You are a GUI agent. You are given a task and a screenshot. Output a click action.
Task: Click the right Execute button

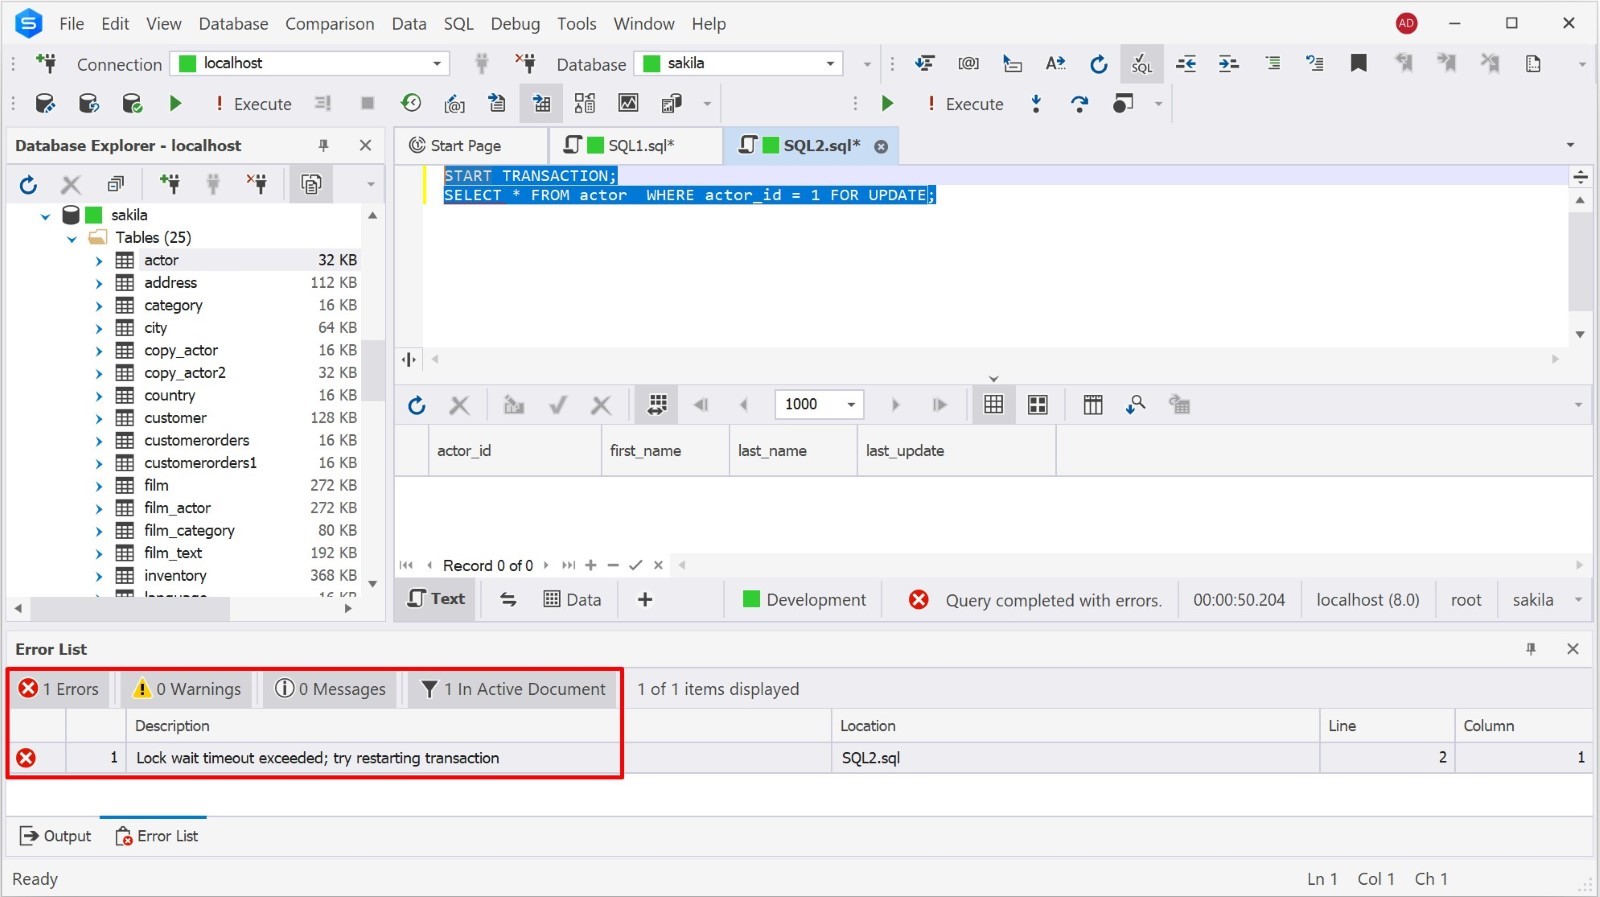coord(965,104)
